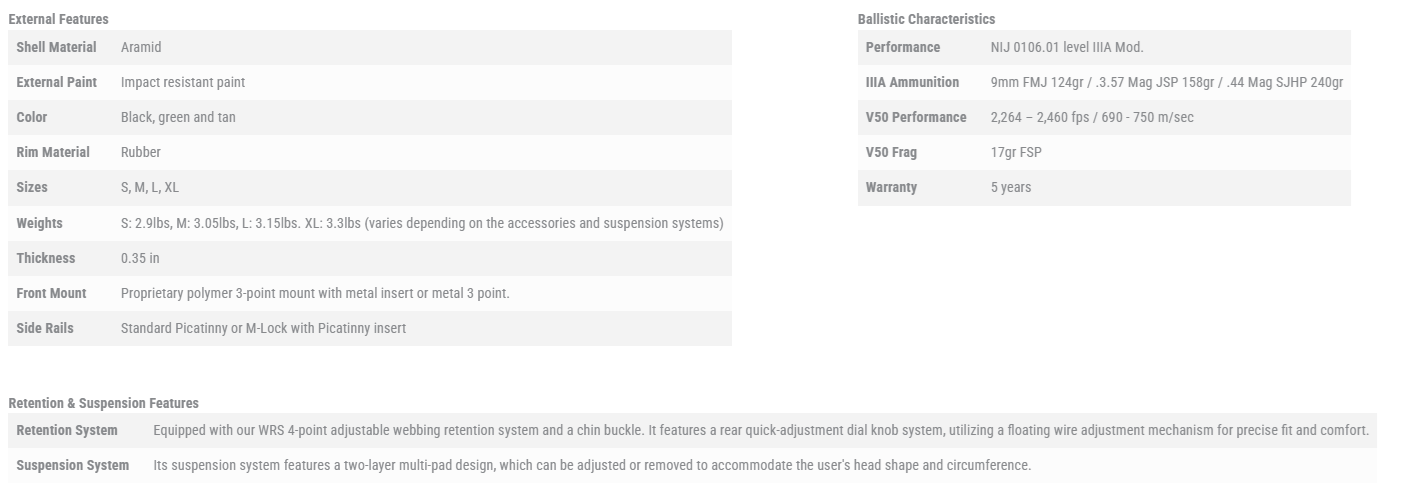Click the Suspension System row label
The image size is (1419, 486).
click(72, 465)
